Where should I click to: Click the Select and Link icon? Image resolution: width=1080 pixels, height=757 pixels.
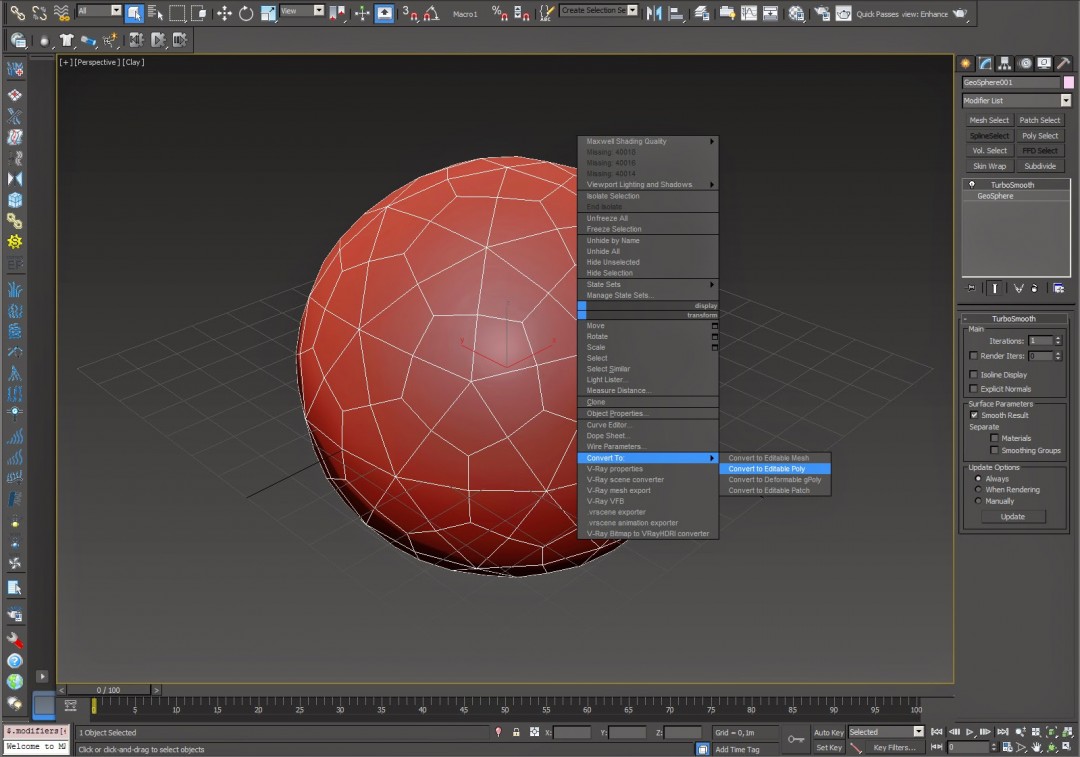point(18,13)
